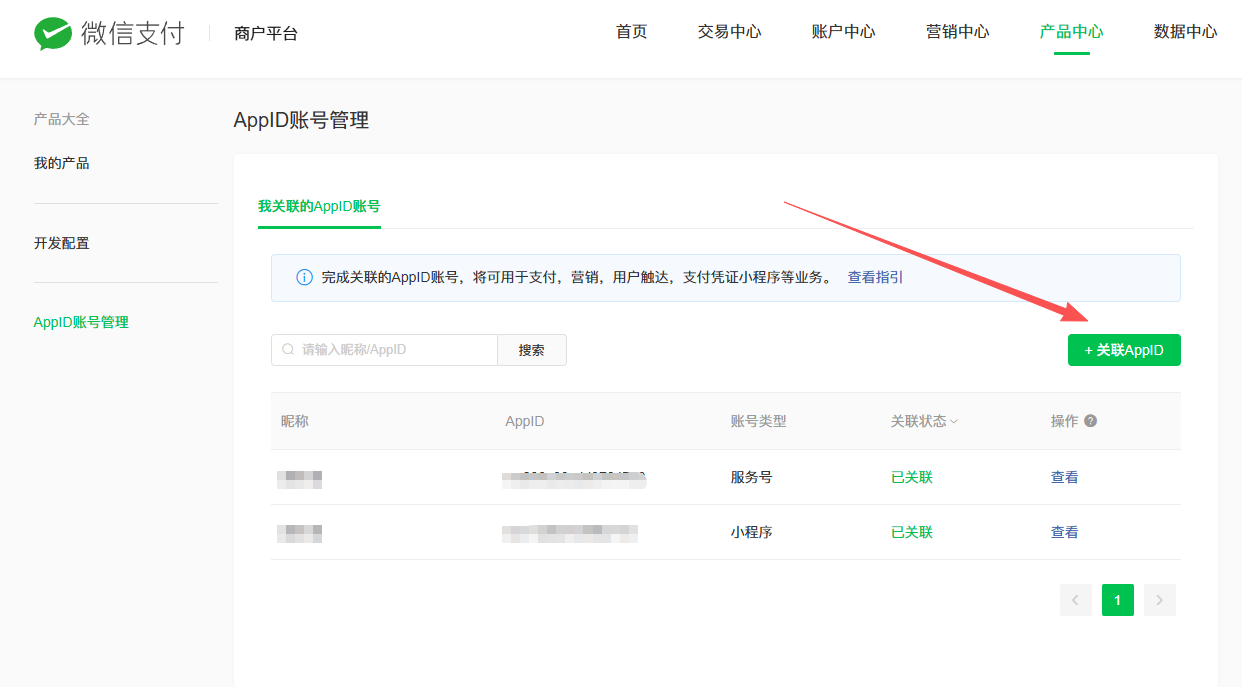Click 查看 for the 小程序 row

1065,532
